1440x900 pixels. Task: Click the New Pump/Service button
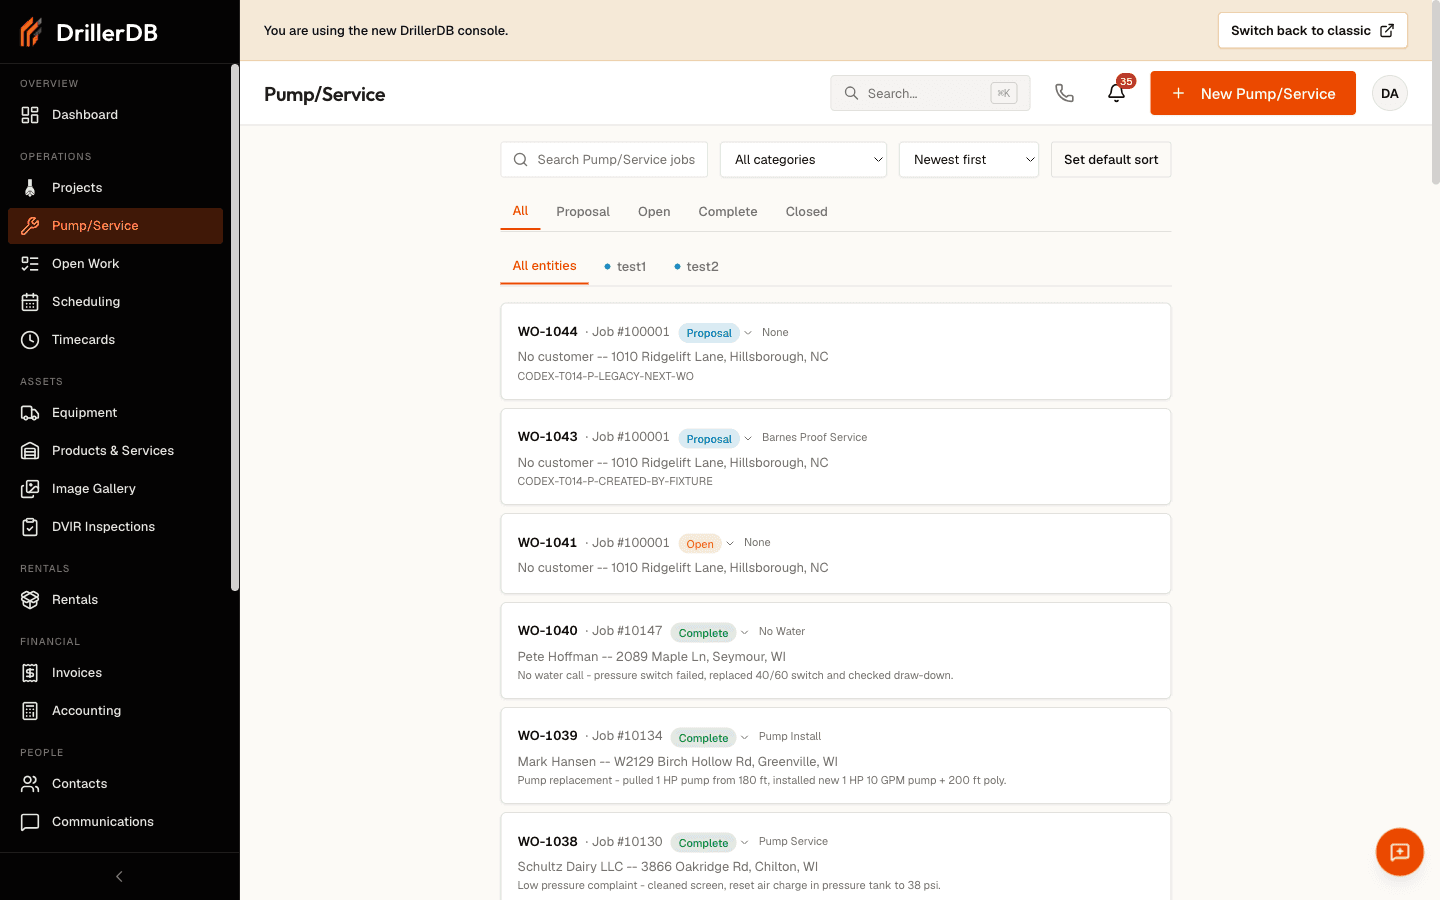[1253, 93]
